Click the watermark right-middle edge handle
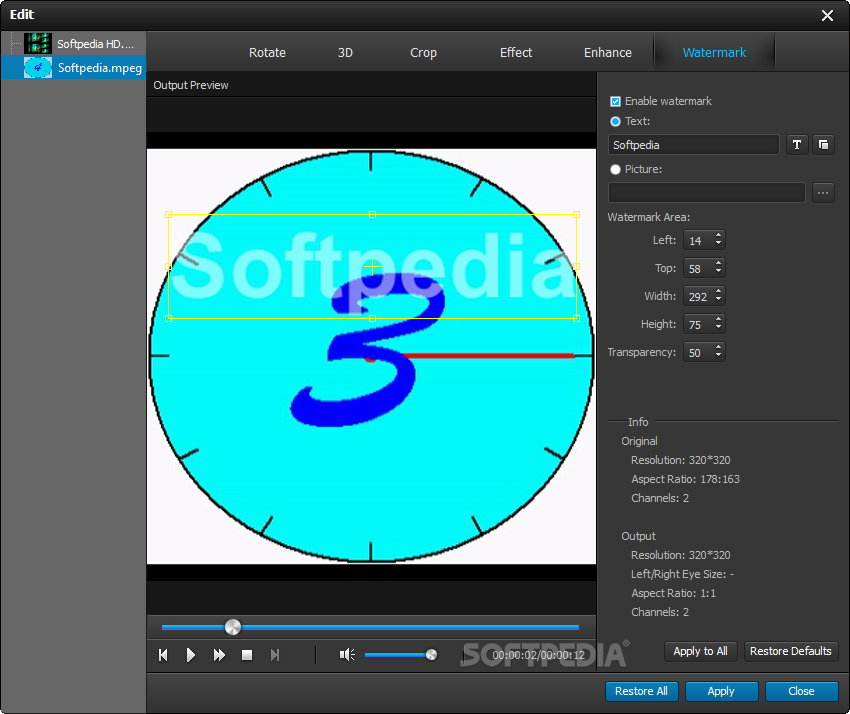The width and height of the screenshot is (850, 714). 576,266
